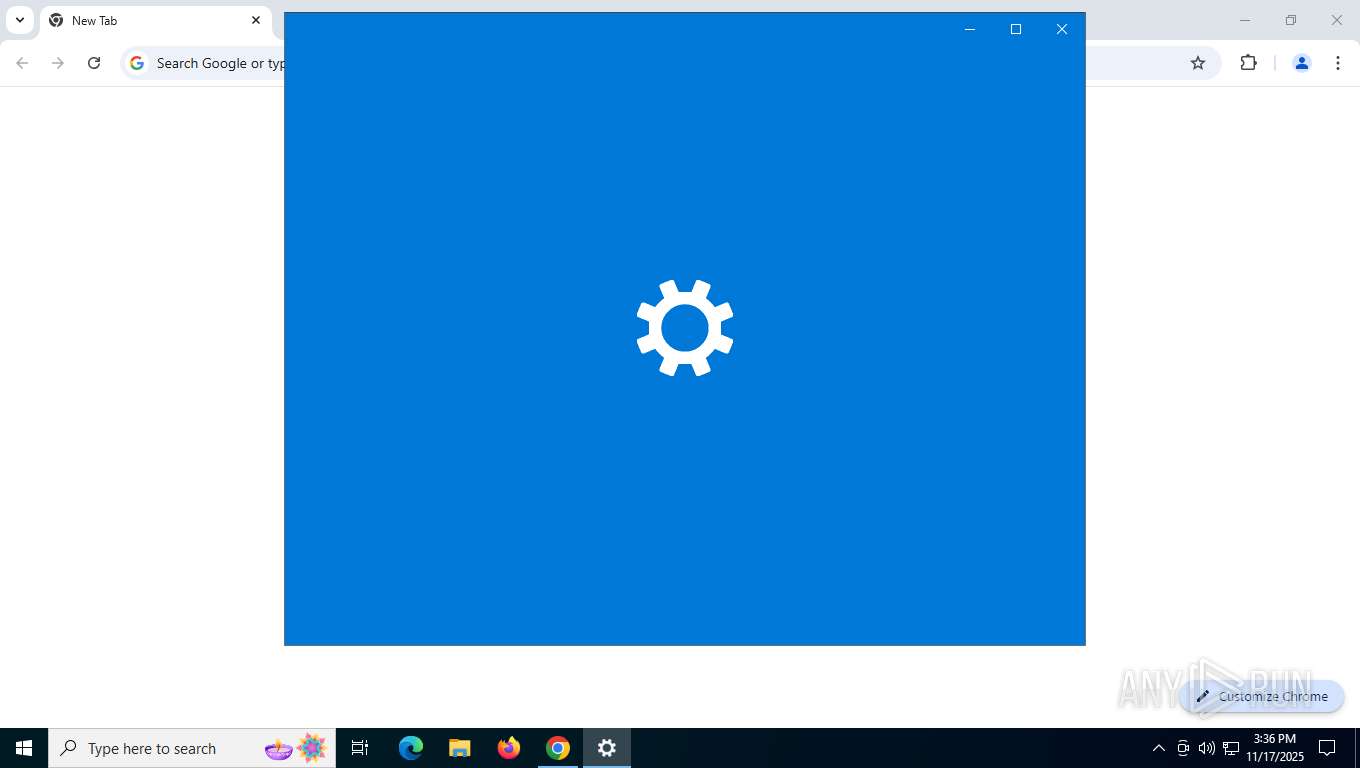Open Chrome's Extensions puzzle icon
Screen dimensions: 1360x768
1248,63
